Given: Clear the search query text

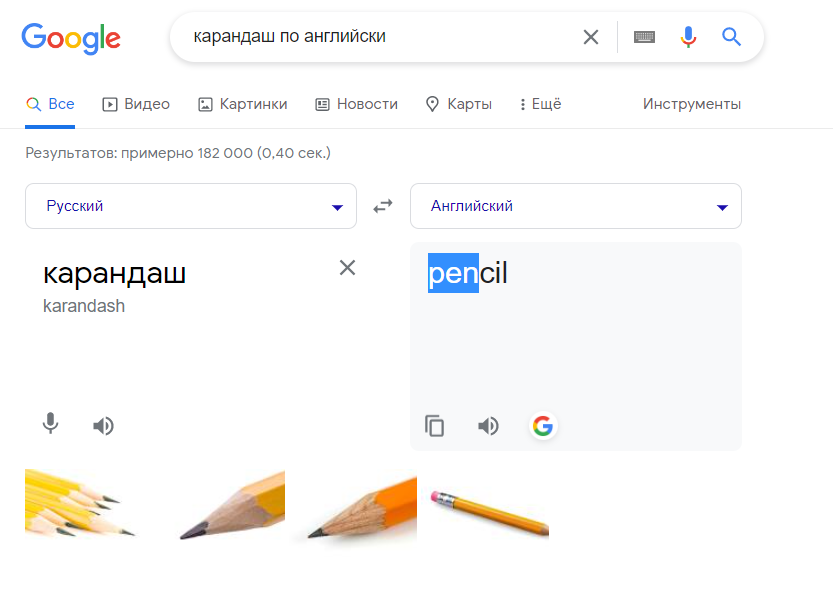Looking at the screenshot, I should (x=591, y=37).
